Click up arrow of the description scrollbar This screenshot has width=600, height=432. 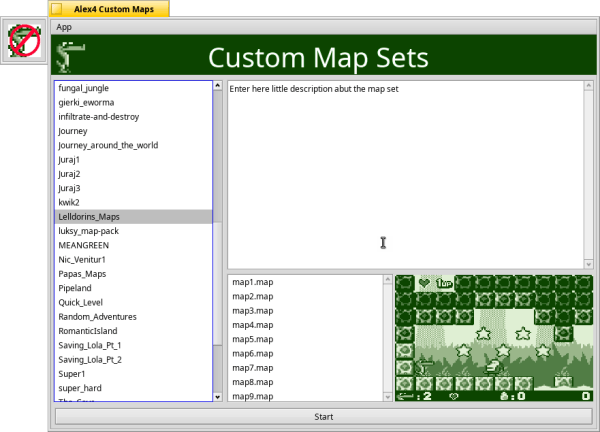[589, 86]
